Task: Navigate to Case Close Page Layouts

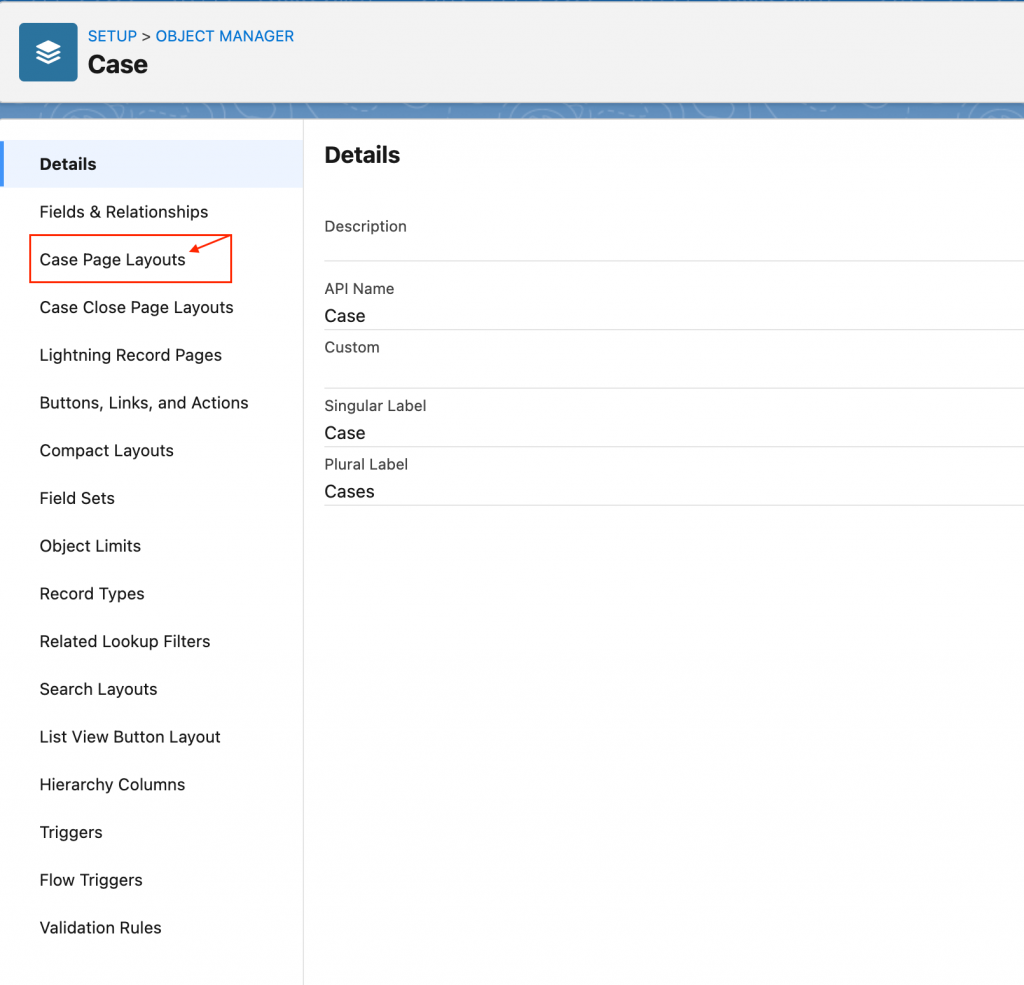Action: (136, 308)
